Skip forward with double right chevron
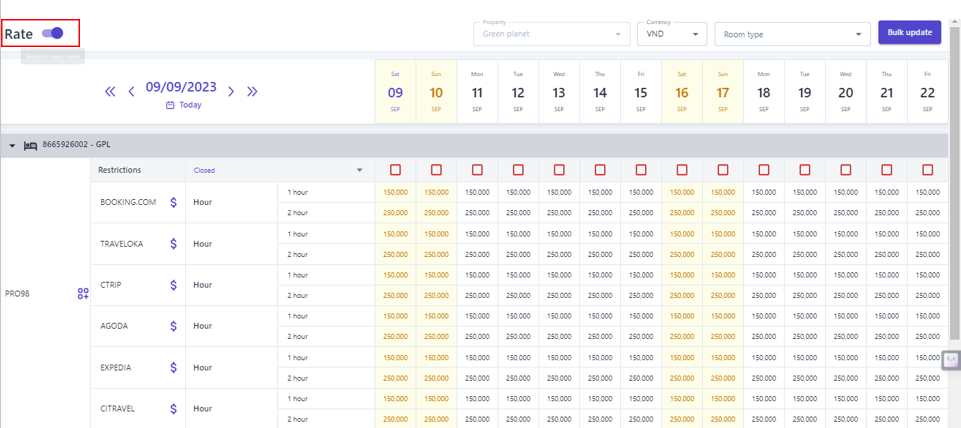The width and height of the screenshot is (961, 428). click(x=252, y=92)
